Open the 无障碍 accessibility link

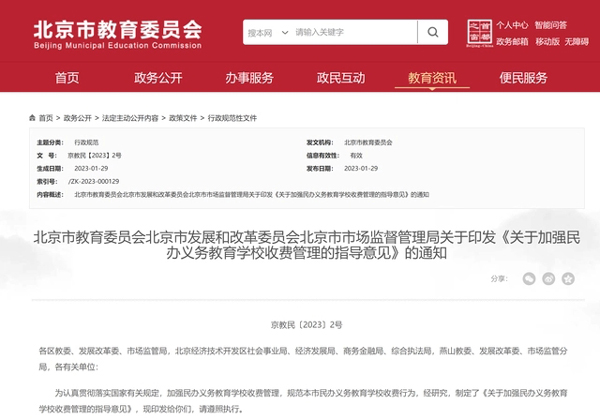click(x=577, y=42)
